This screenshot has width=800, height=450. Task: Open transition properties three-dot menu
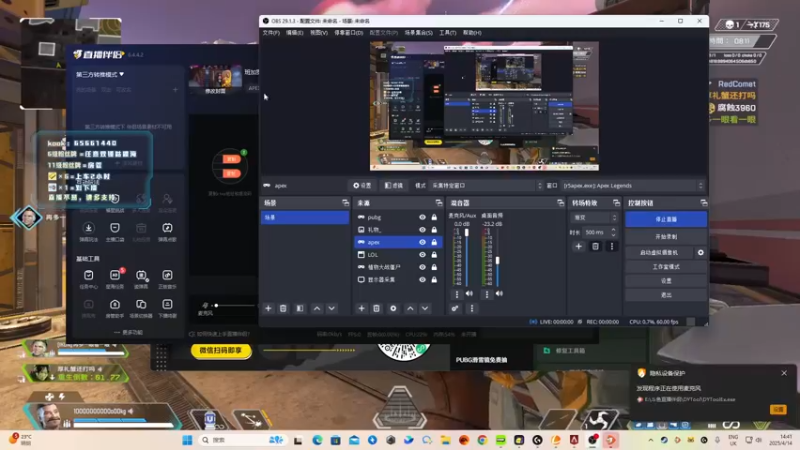tap(612, 246)
